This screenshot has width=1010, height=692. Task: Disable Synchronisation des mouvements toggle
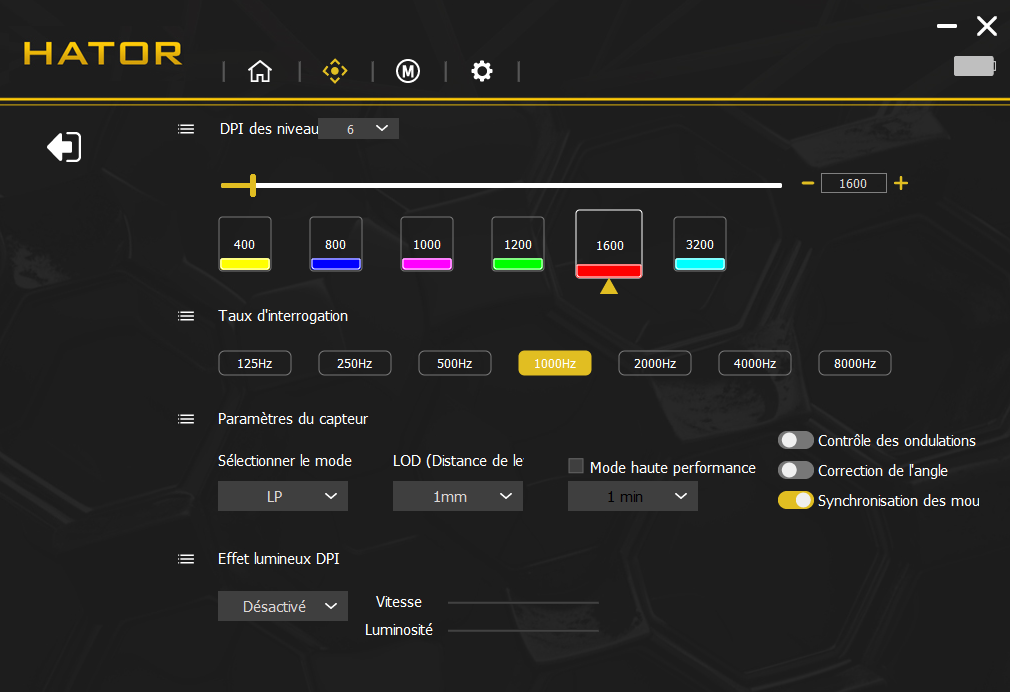pyautogui.click(x=795, y=500)
